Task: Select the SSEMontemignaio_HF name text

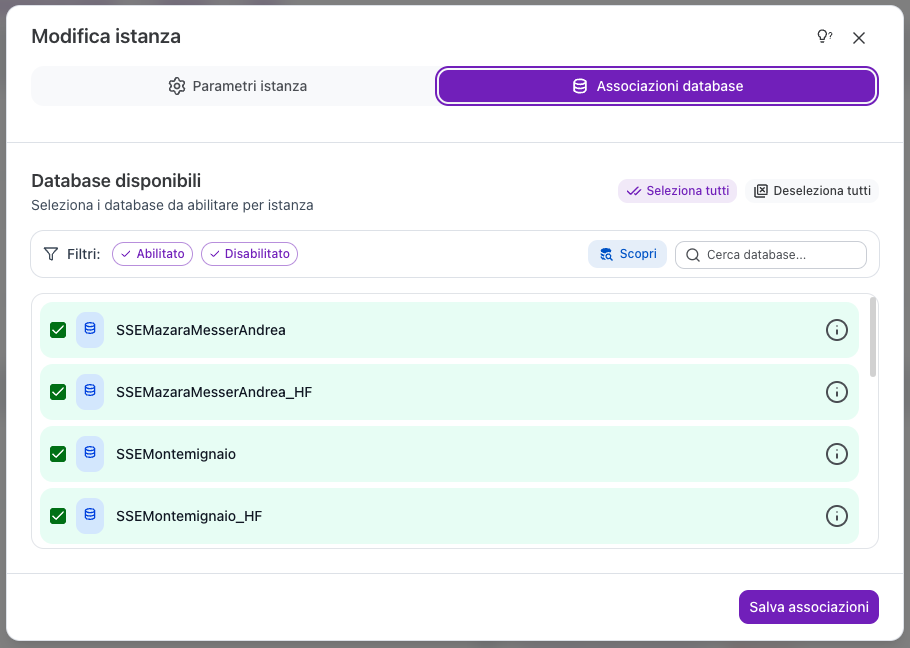Action: point(189,516)
